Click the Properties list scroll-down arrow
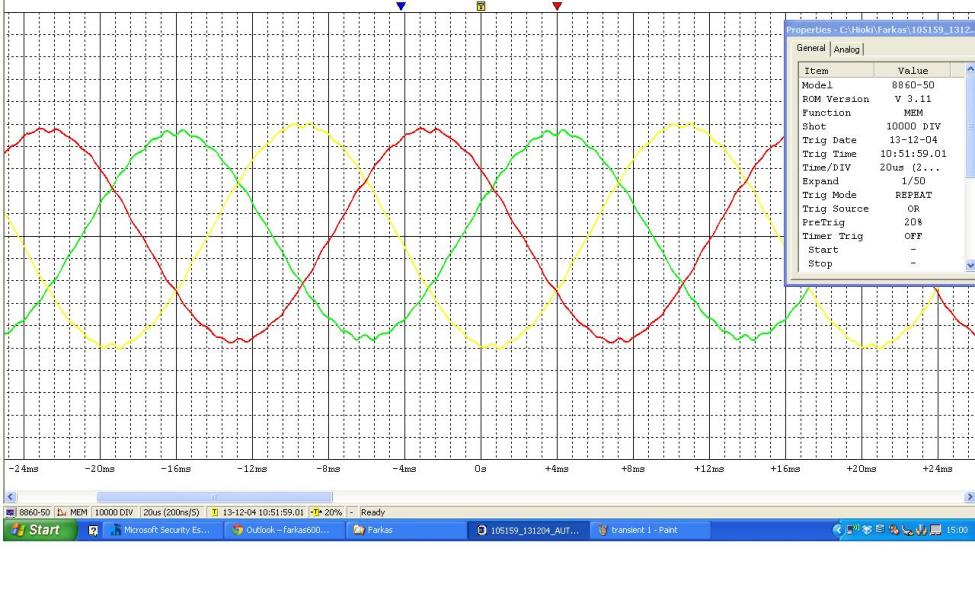This screenshot has width=975, height=609. [x=970, y=265]
